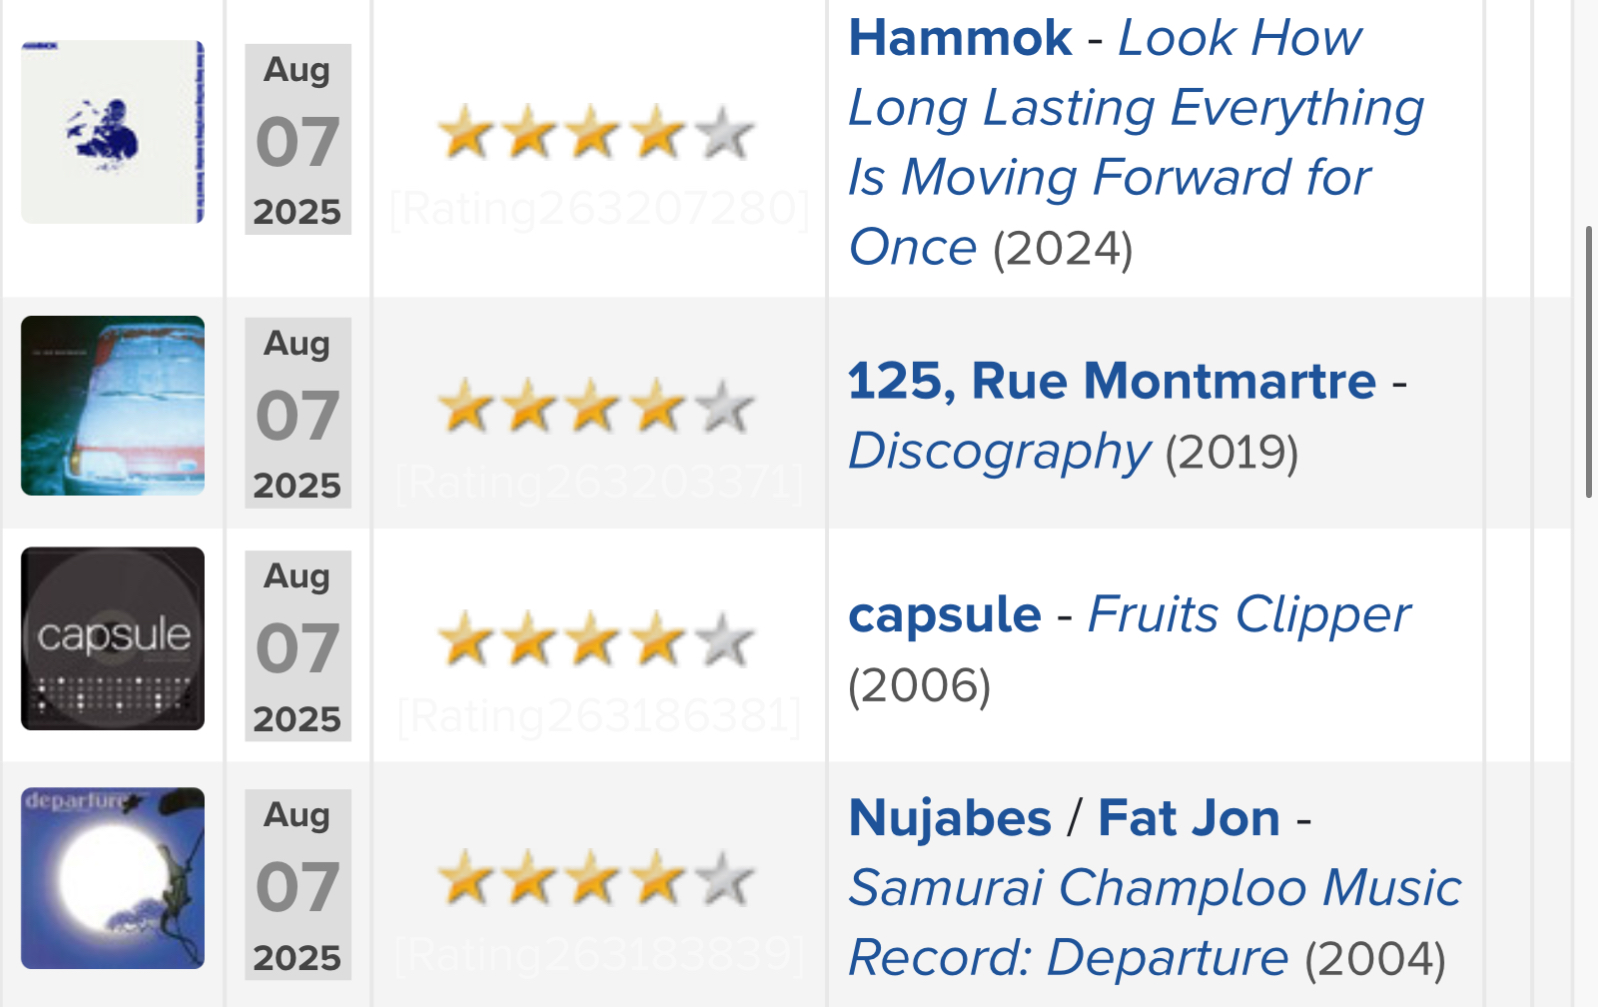This screenshot has height=1007, width=1598.
Task: Click the Nujabes artist link
Action: pyautogui.click(x=950, y=818)
